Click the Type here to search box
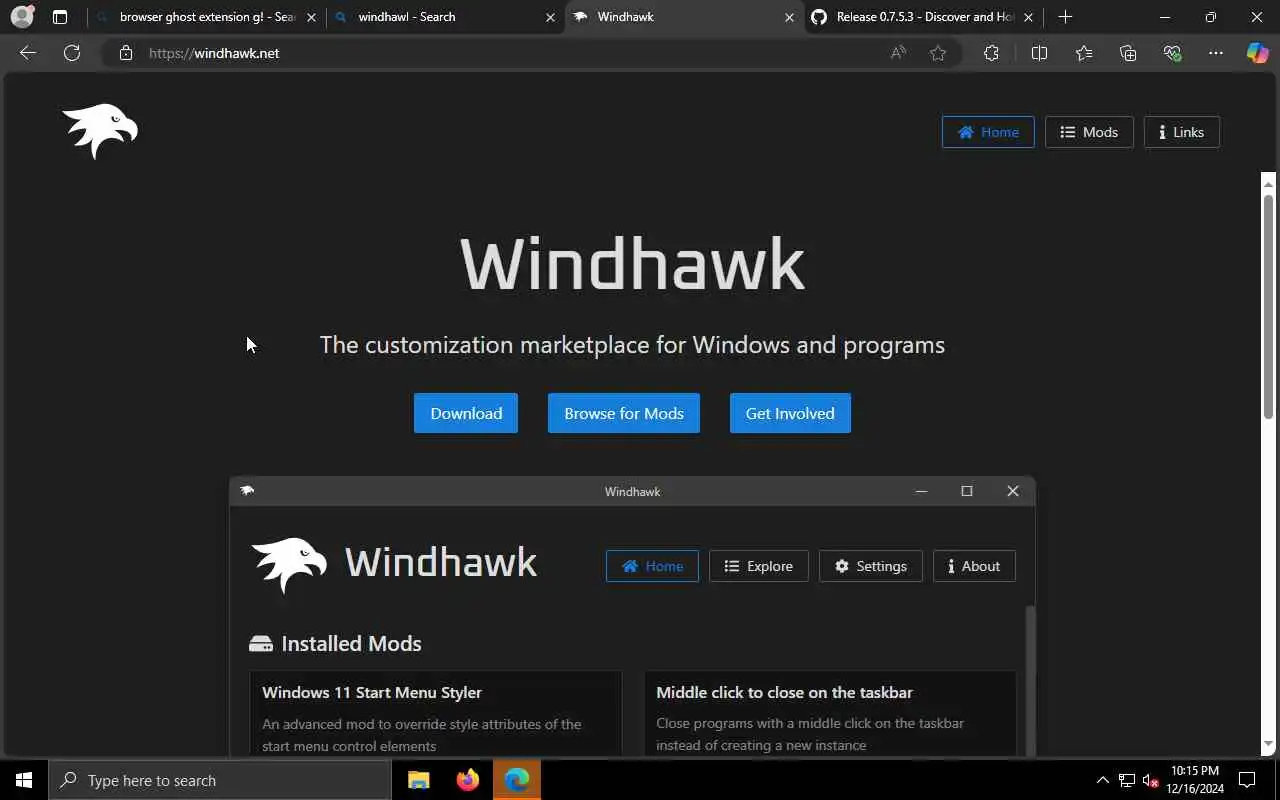 click(x=220, y=780)
